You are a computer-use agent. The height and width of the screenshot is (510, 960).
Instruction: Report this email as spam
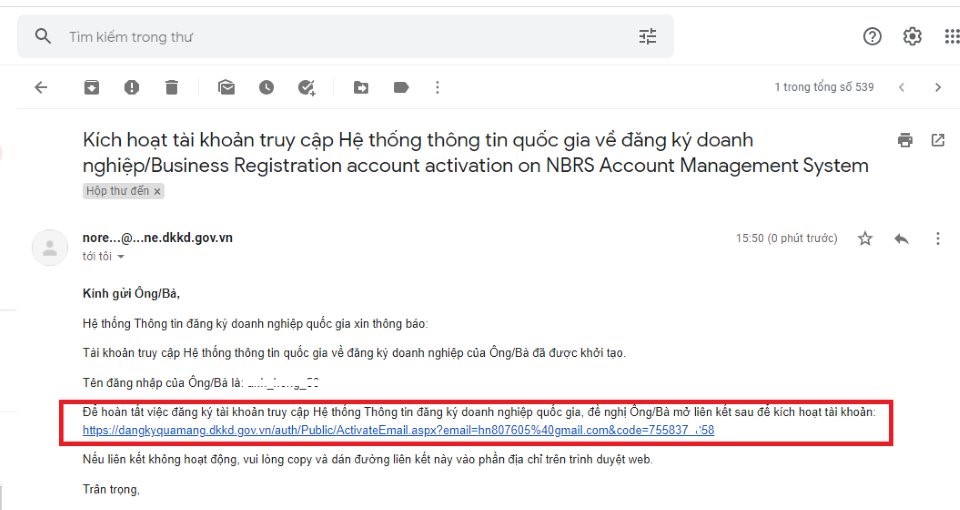131,88
